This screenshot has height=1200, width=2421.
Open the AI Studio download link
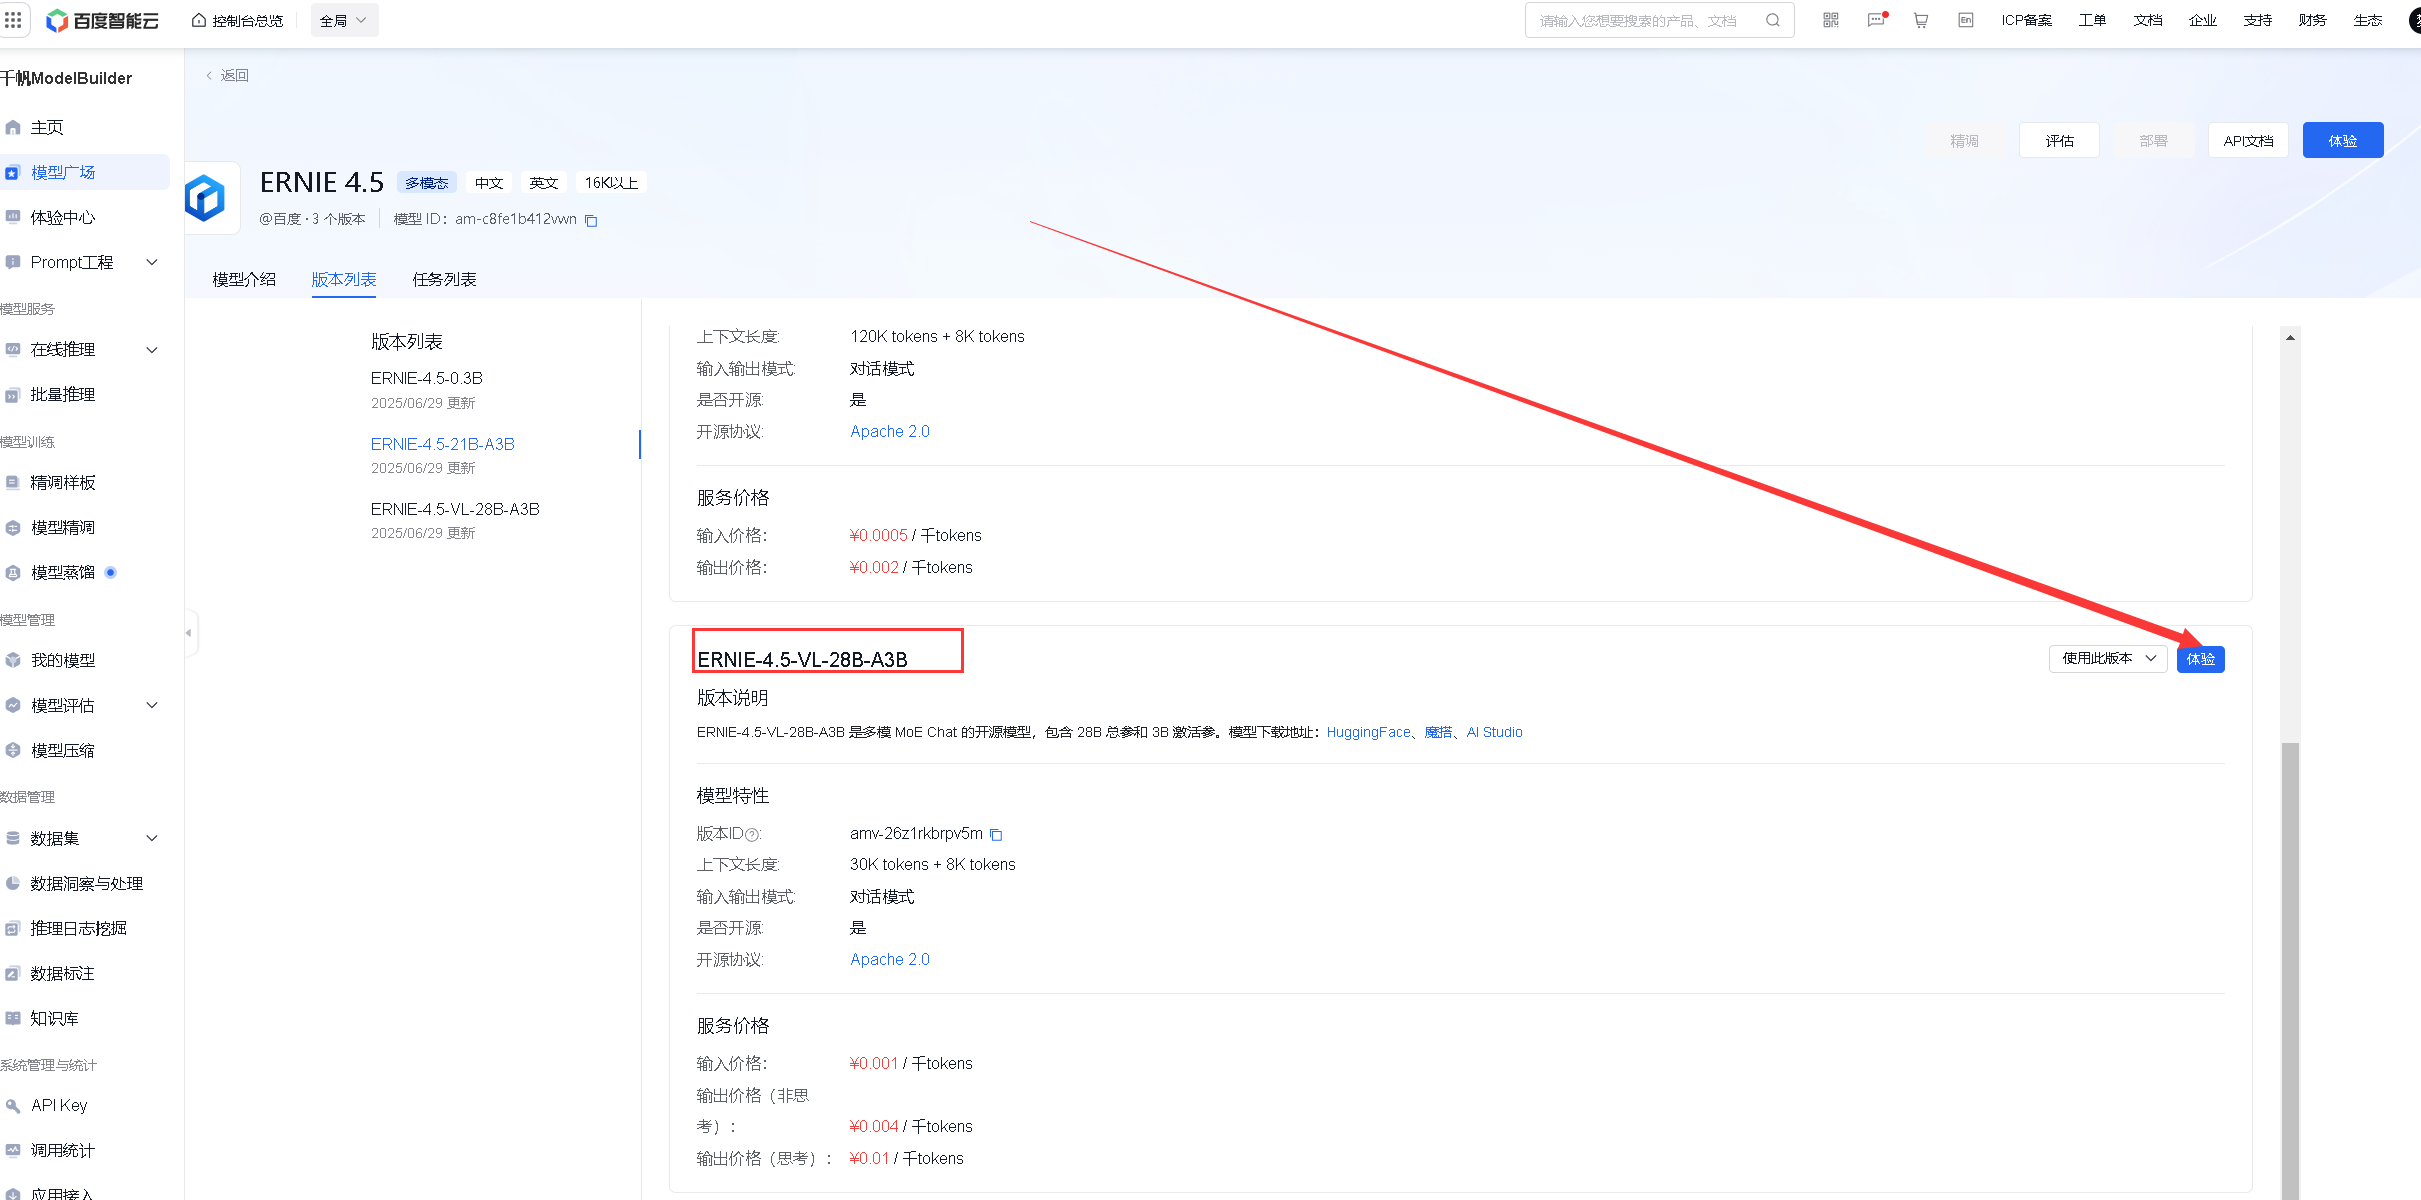click(1494, 732)
